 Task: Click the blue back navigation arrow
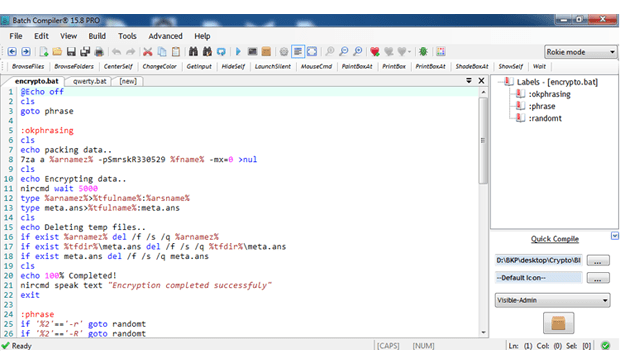[12, 52]
